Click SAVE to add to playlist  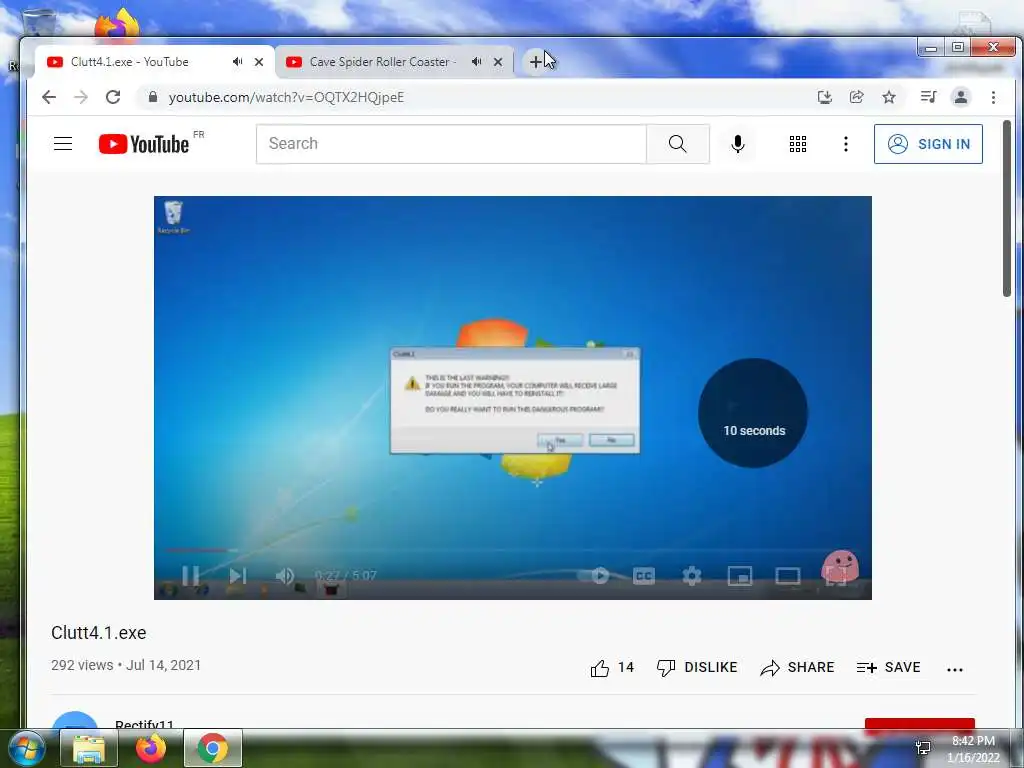(888, 667)
